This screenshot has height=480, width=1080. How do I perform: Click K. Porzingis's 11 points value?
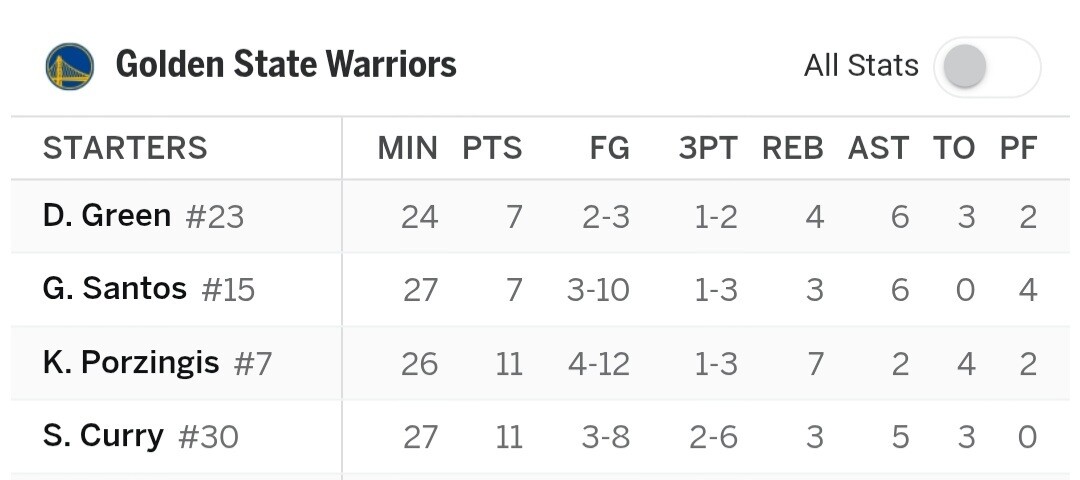click(x=509, y=363)
